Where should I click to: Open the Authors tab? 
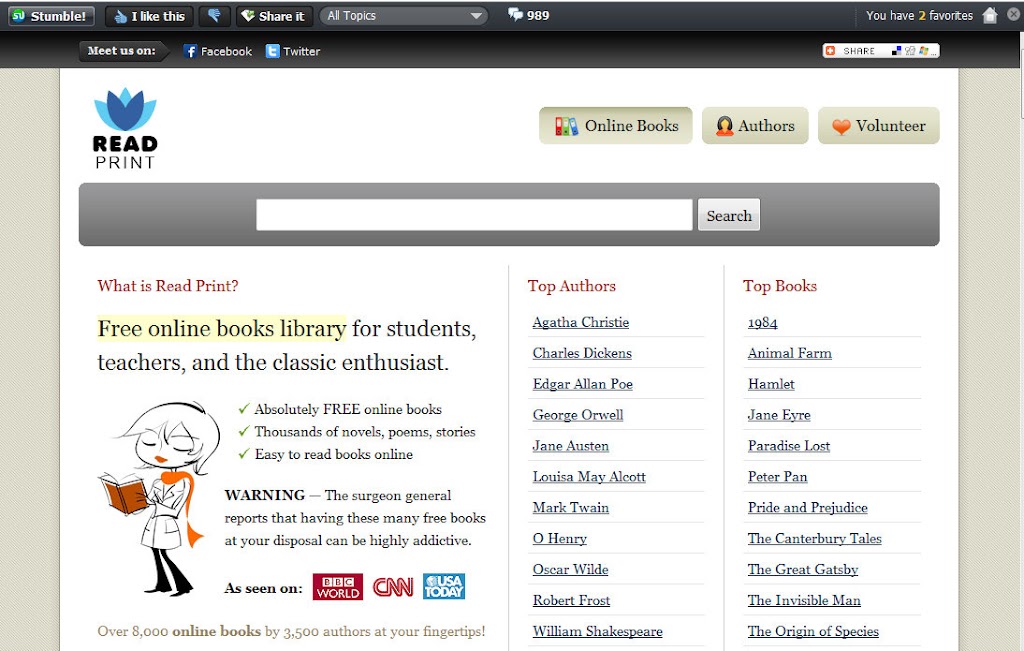[x=755, y=125]
